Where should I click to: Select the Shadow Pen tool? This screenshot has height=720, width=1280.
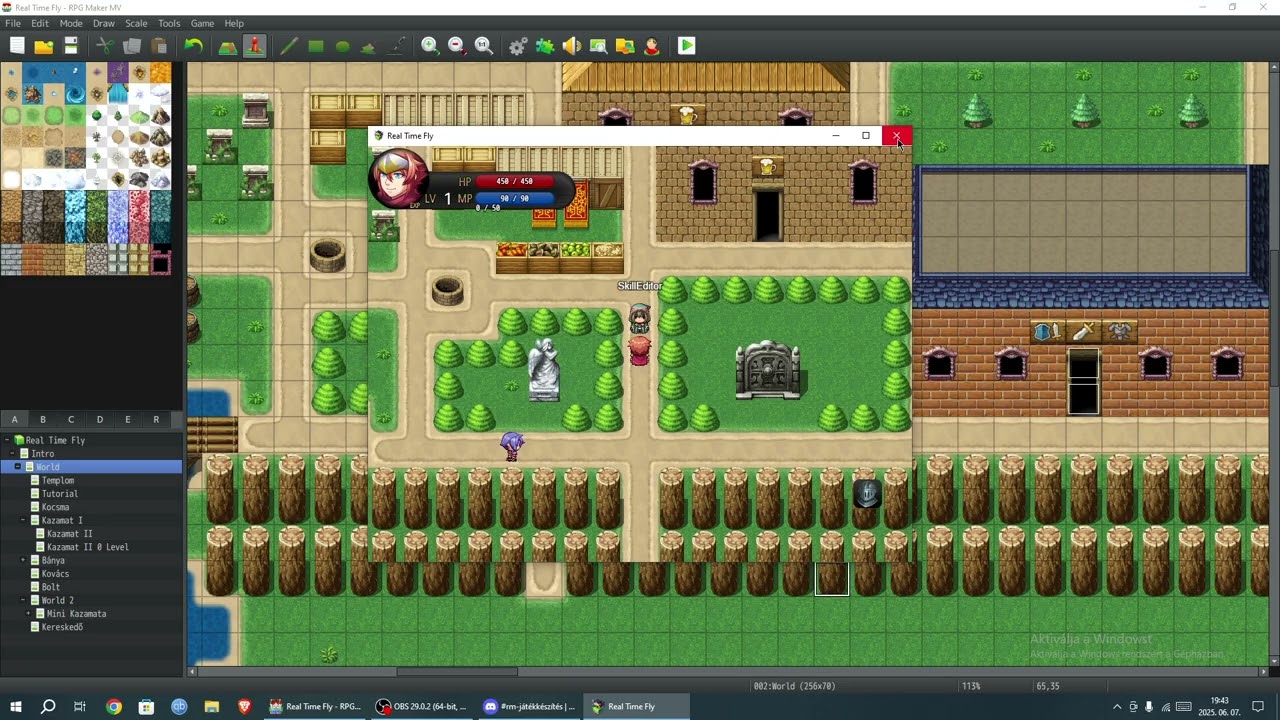pyautogui.click(x=397, y=46)
